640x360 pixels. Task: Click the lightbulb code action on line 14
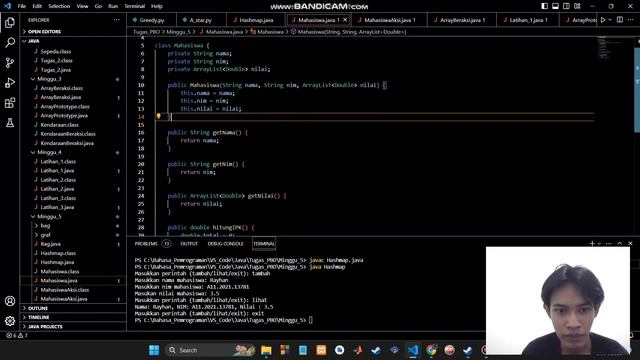[x=158, y=116]
